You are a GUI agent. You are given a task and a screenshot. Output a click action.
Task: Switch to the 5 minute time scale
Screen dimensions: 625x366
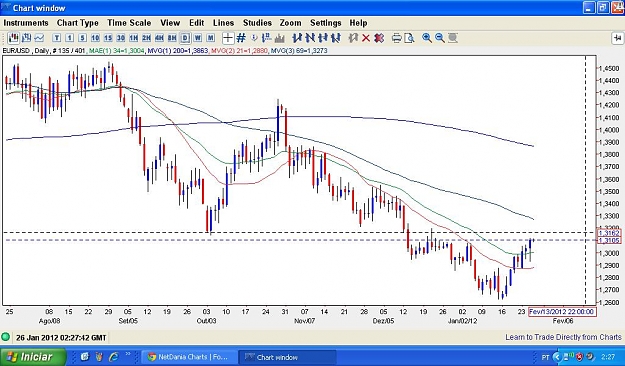click(x=83, y=38)
